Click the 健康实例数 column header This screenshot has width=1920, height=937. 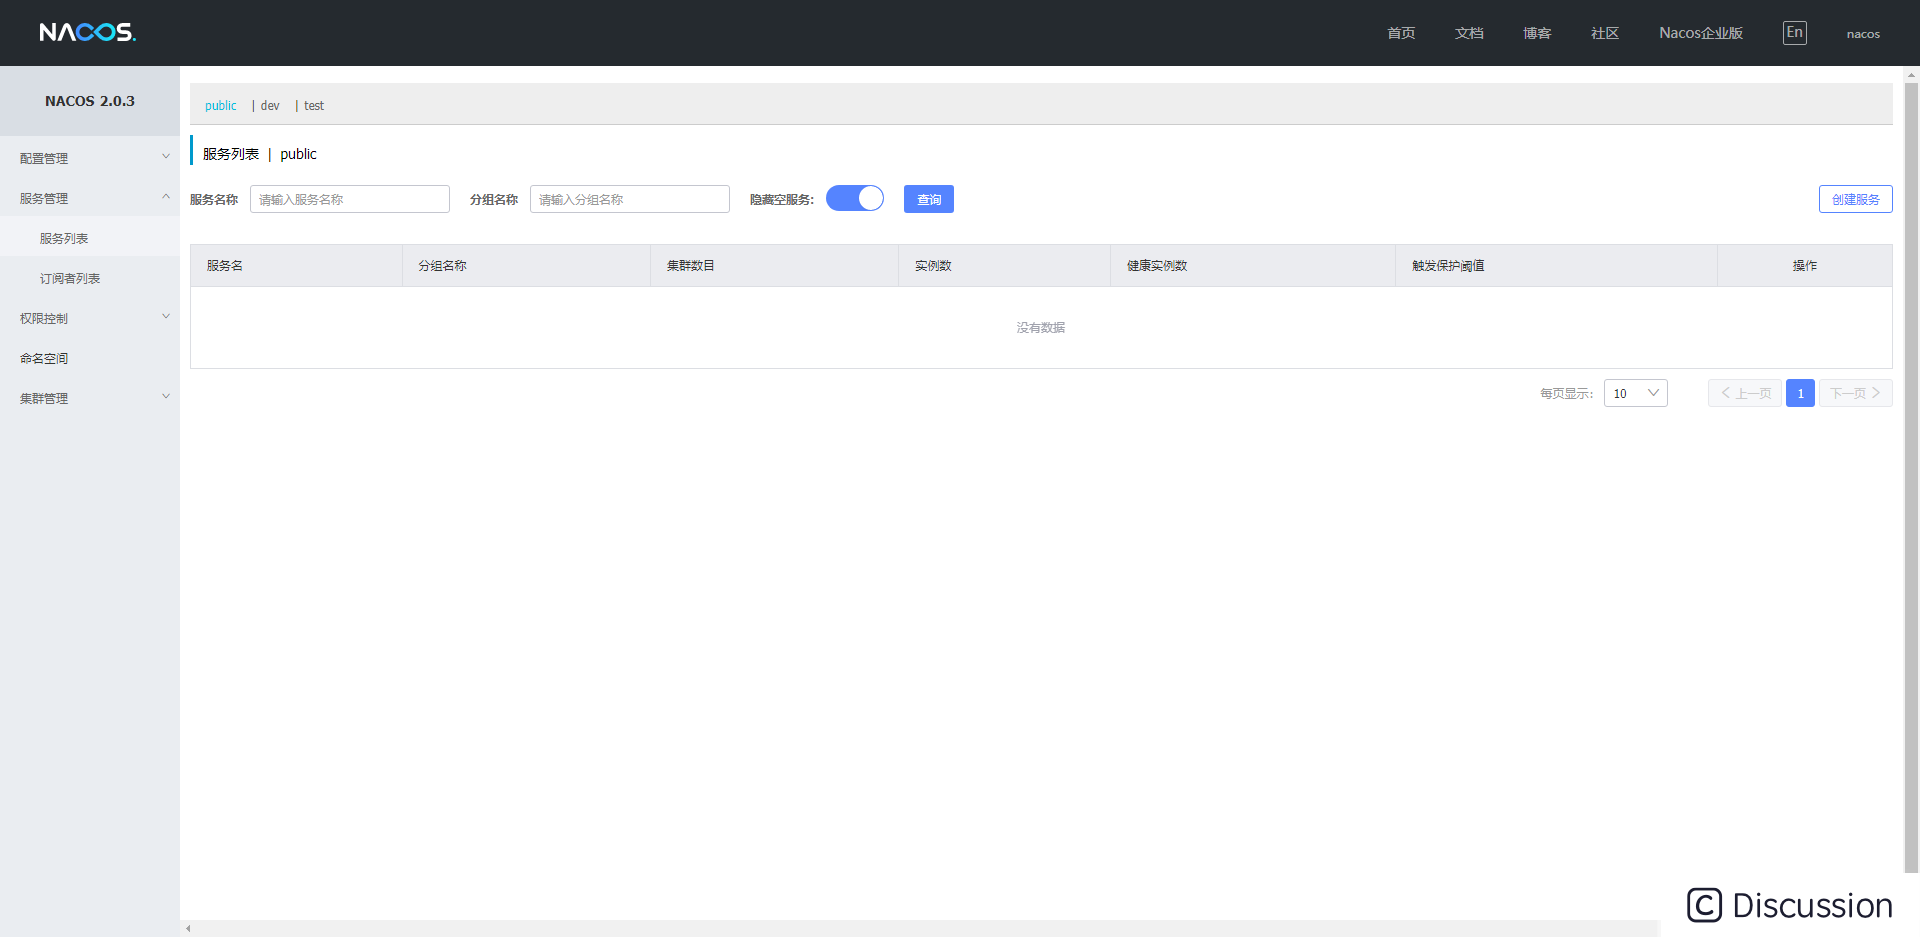pyautogui.click(x=1253, y=265)
